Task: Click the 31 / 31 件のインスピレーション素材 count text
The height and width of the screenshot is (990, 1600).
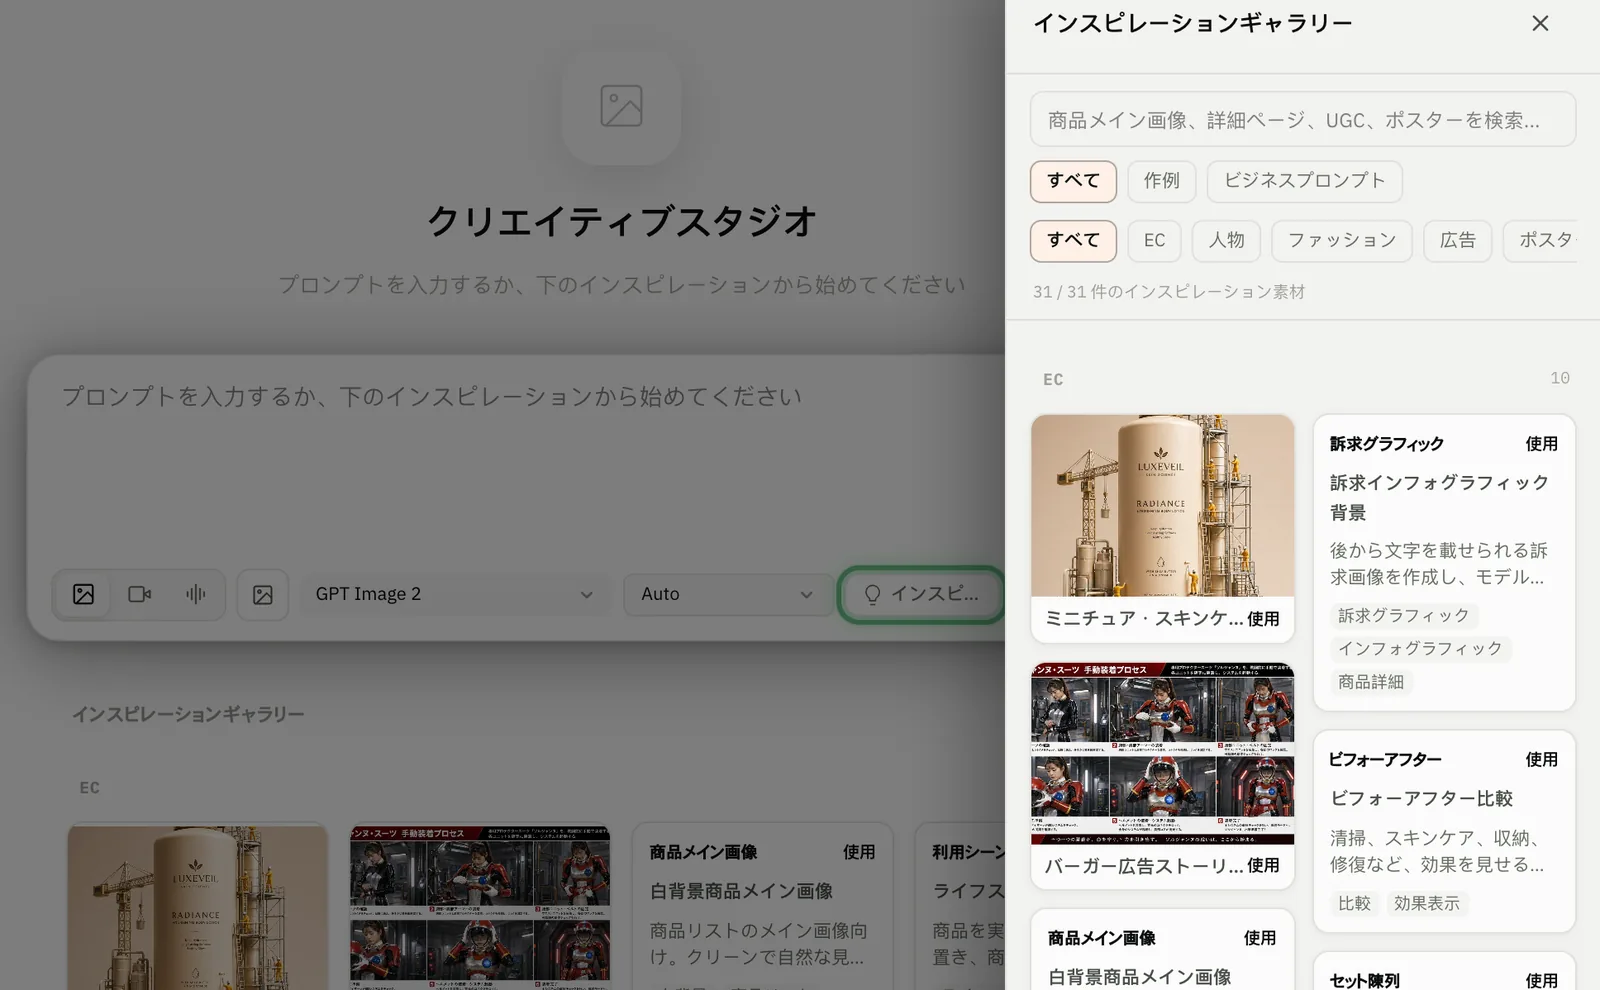Action: click(x=1169, y=292)
